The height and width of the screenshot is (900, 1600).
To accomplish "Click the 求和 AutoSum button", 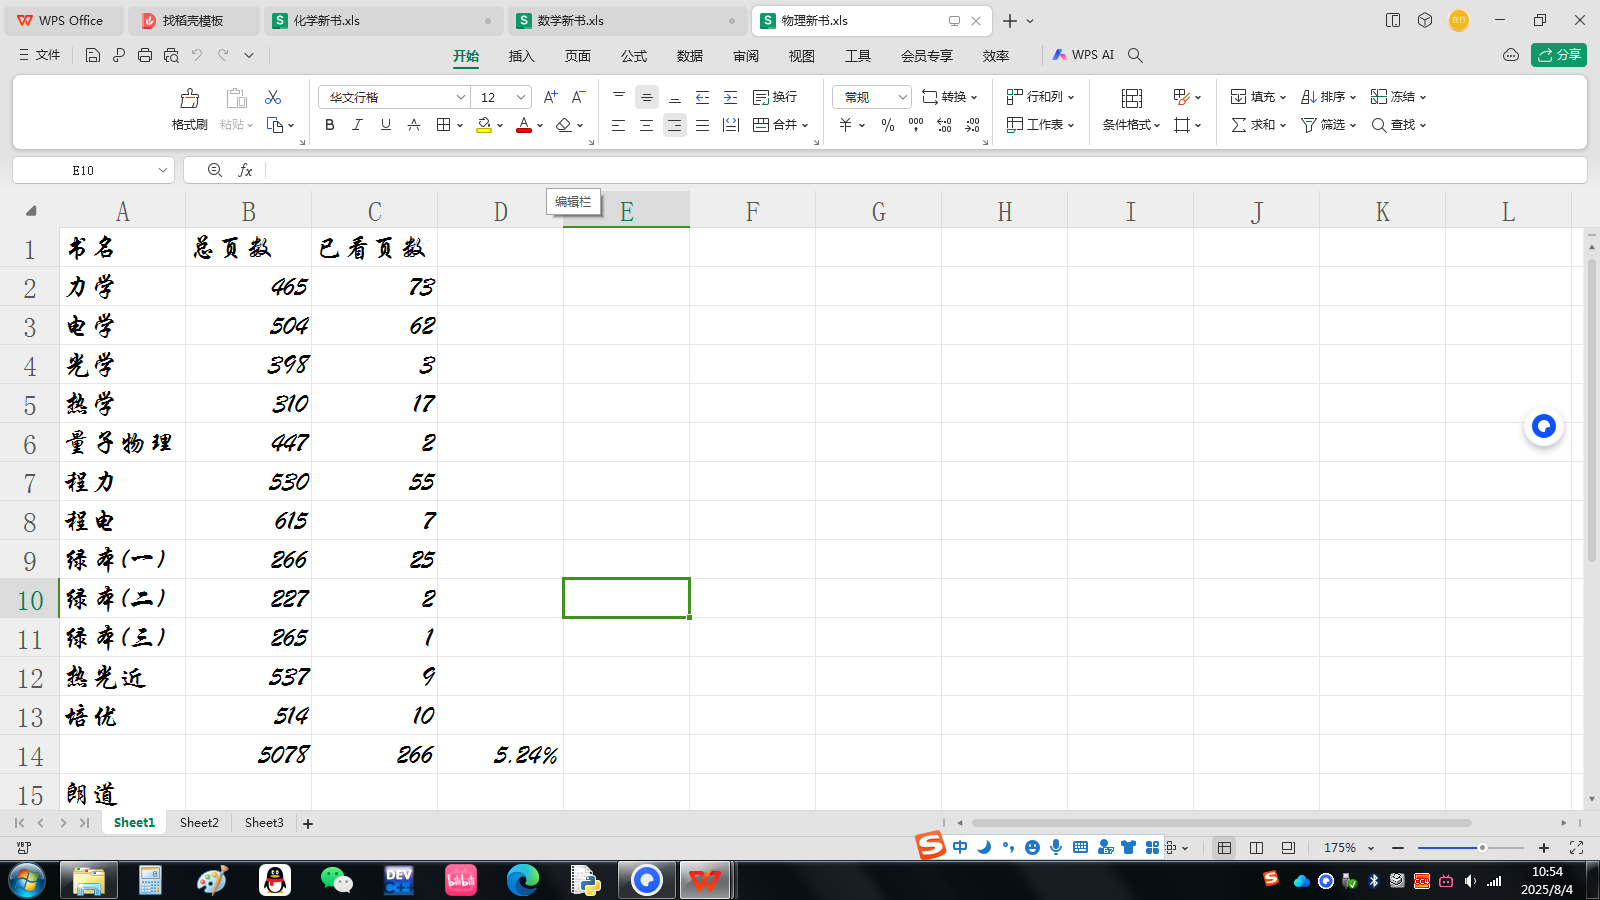I will tap(1258, 125).
